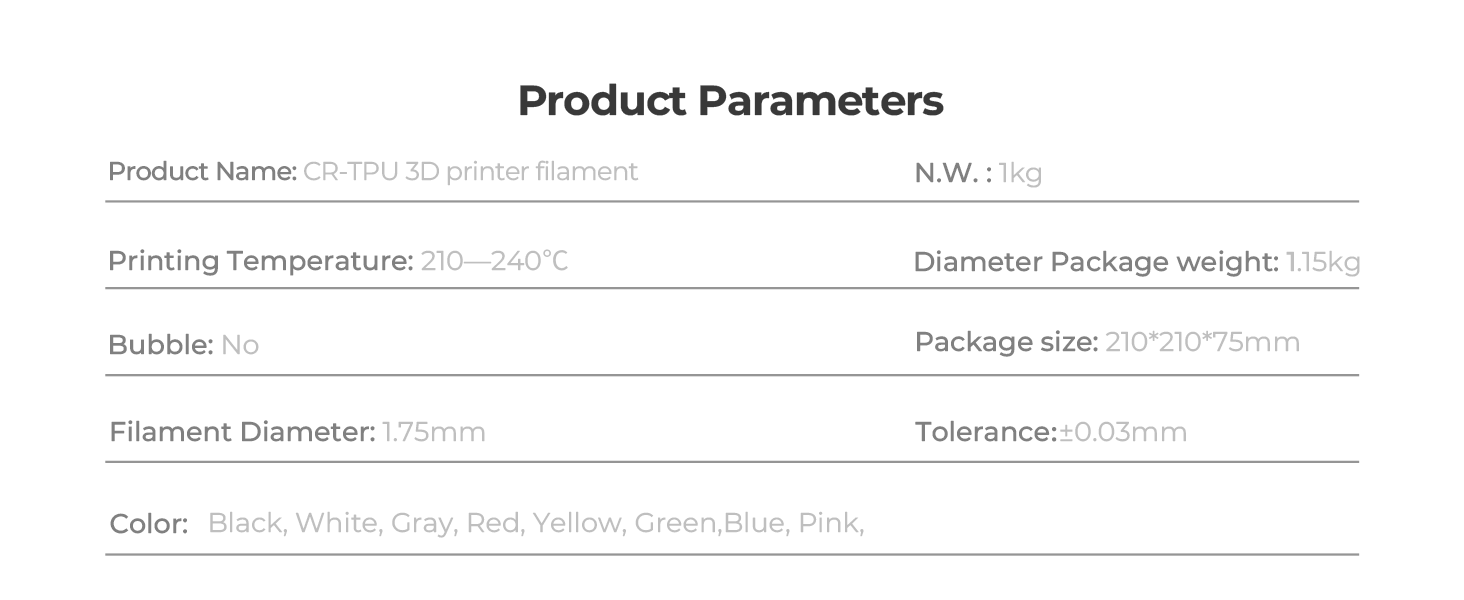Click the "CR-TPU 3D printer filament" value
The width and height of the screenshot is (1464, 600).
(x=470, y=172)
